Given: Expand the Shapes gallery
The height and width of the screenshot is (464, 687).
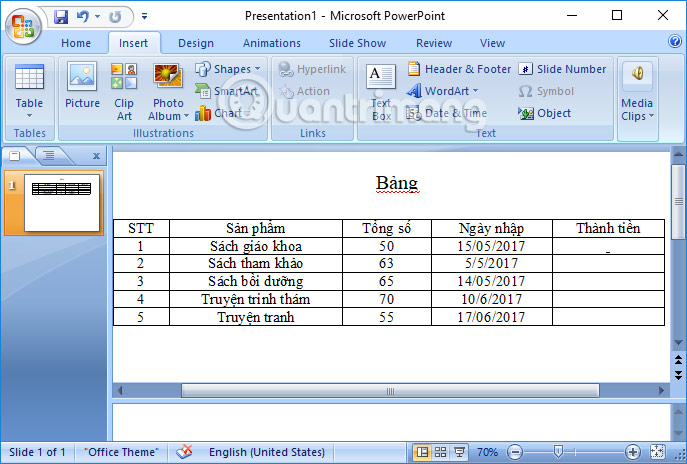Looking at the screenshot, I should pos(228,69).
